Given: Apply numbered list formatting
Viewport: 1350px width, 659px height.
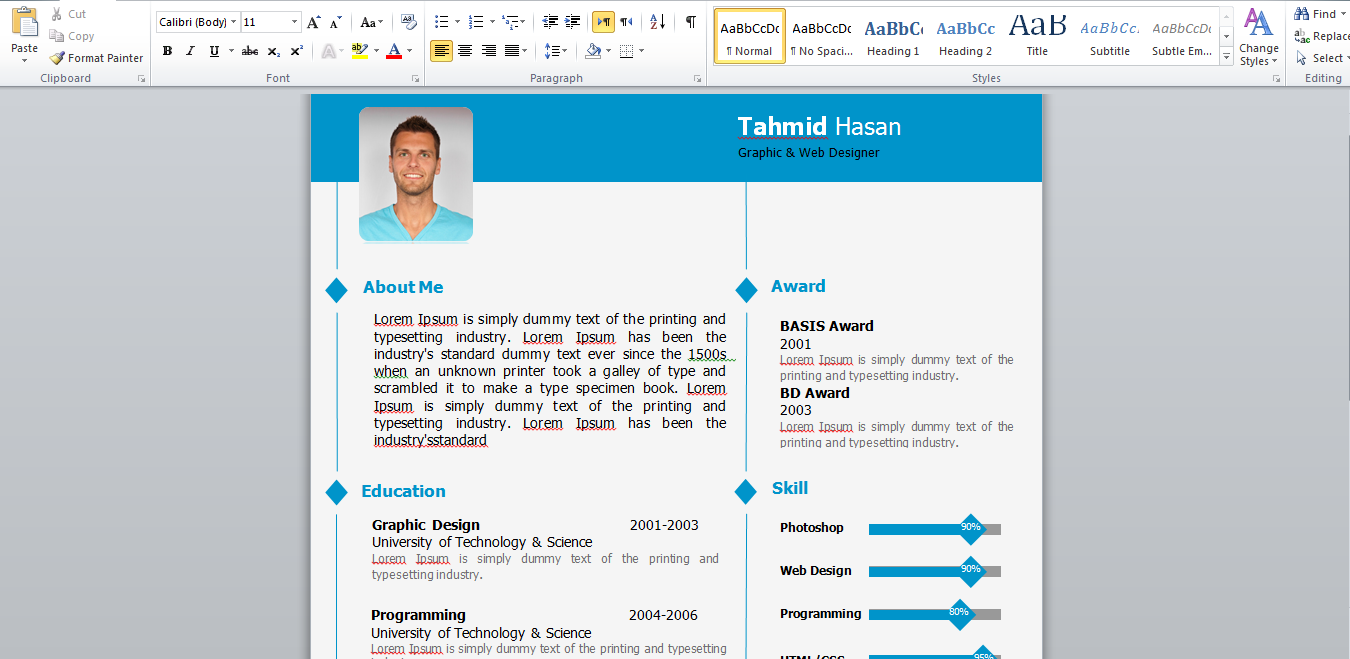Looking at the screenshot, I should tap(475, 22).
